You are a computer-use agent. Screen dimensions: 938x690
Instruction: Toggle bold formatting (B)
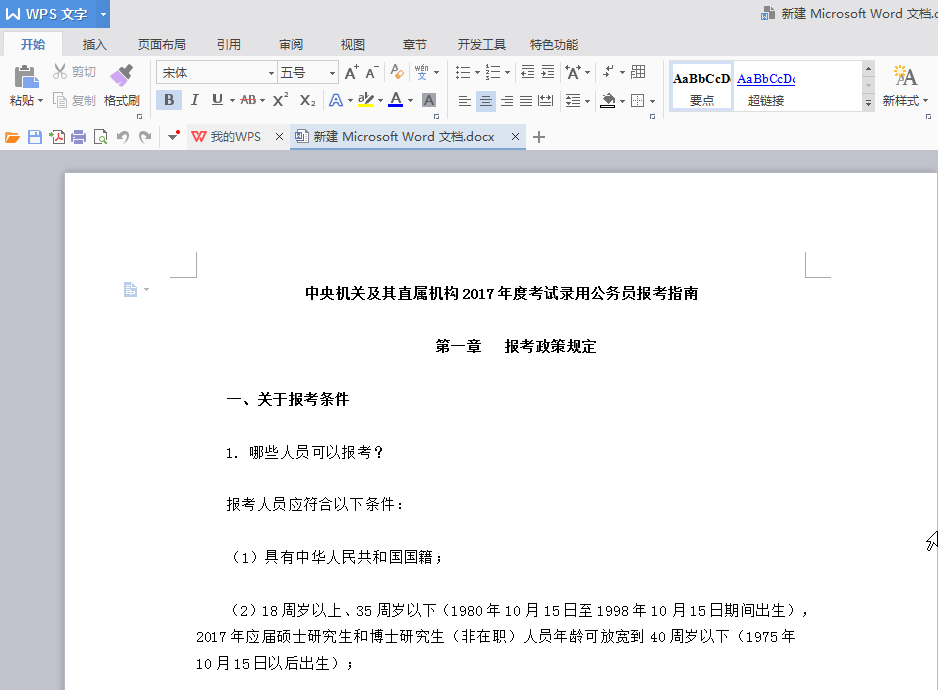[169, 100]
